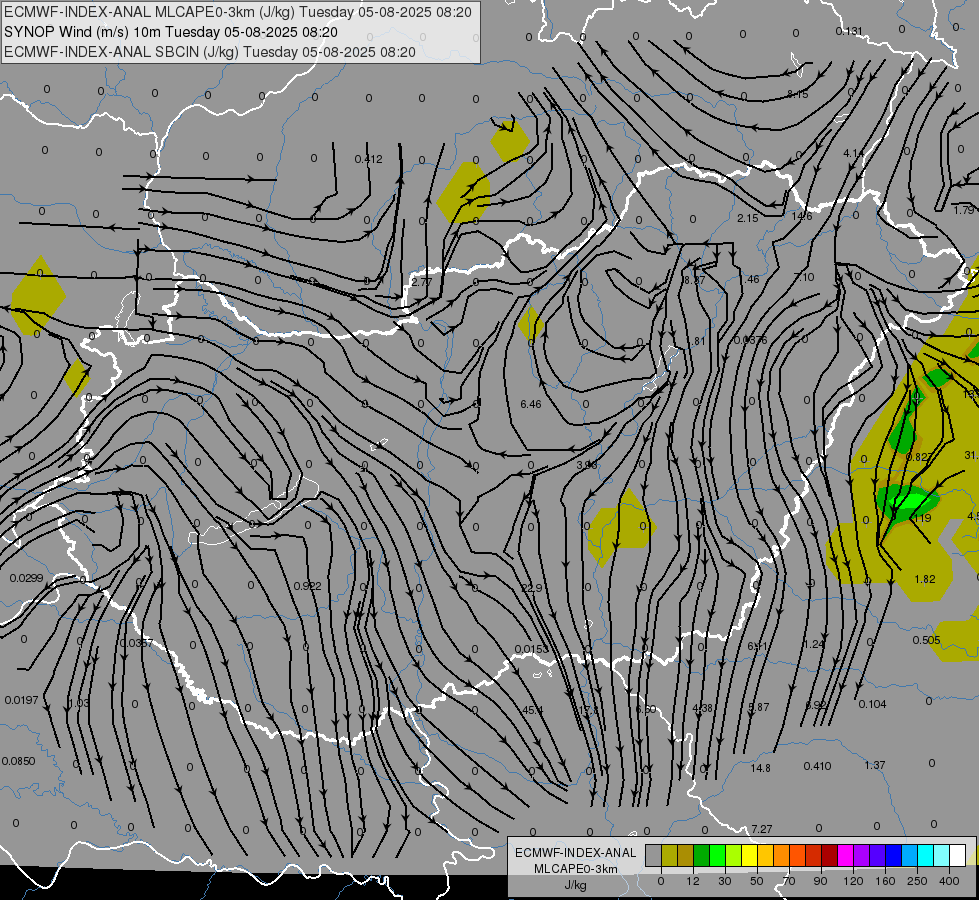Click the legend tick label 50
Image resolution: width=979 pixels, height=900 pixels.
756,881
